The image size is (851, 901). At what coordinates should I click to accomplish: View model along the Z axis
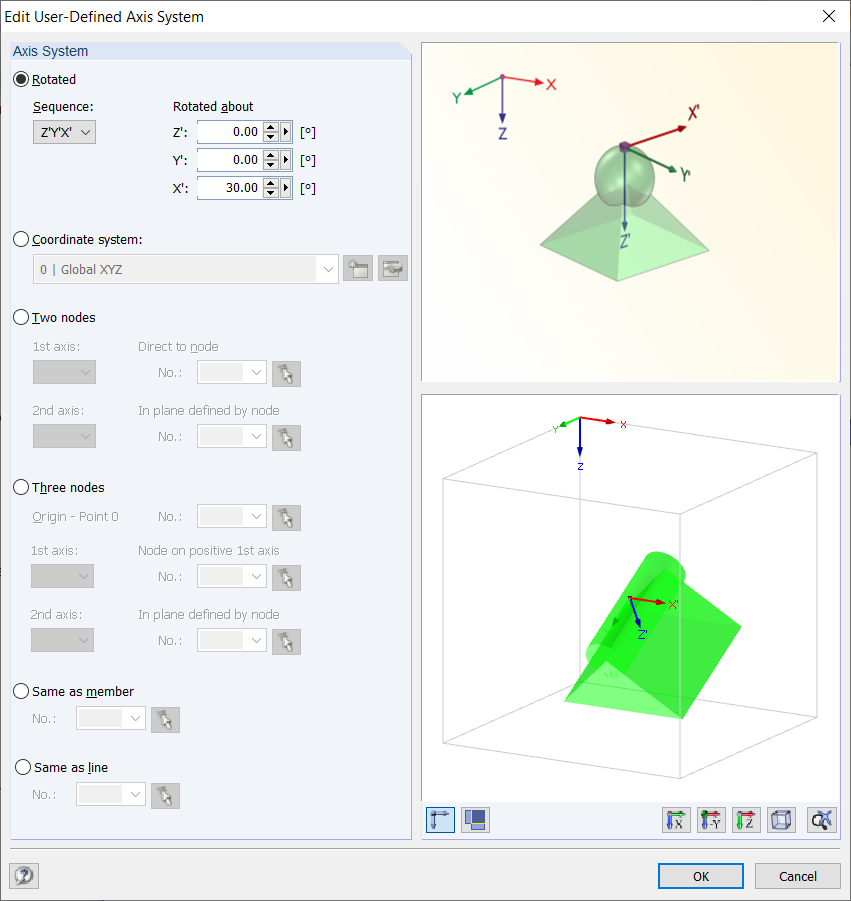click(746, 820)
